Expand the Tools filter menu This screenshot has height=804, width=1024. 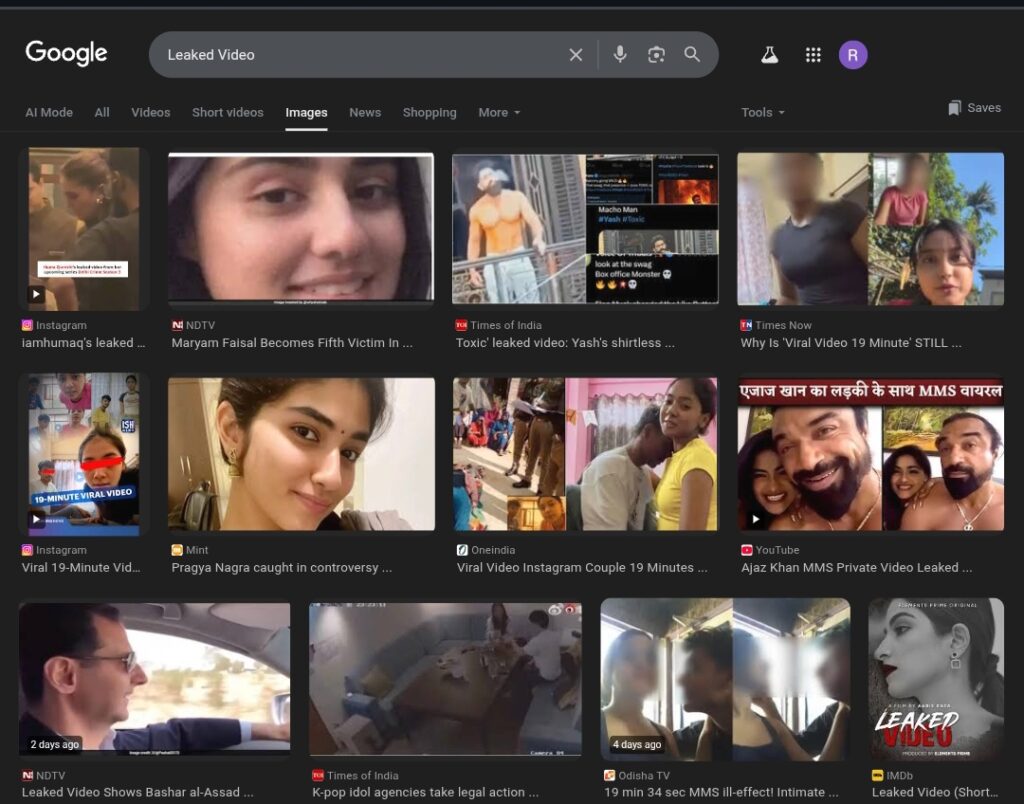point(763,113)
